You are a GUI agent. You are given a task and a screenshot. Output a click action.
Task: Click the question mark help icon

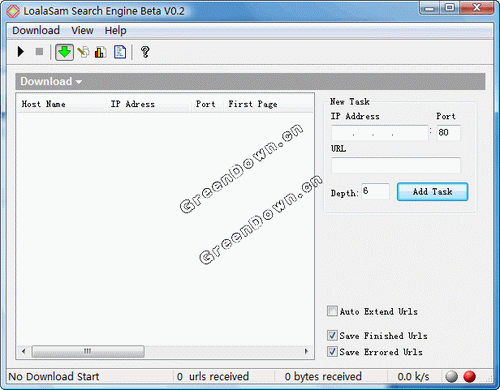point(145,52)
